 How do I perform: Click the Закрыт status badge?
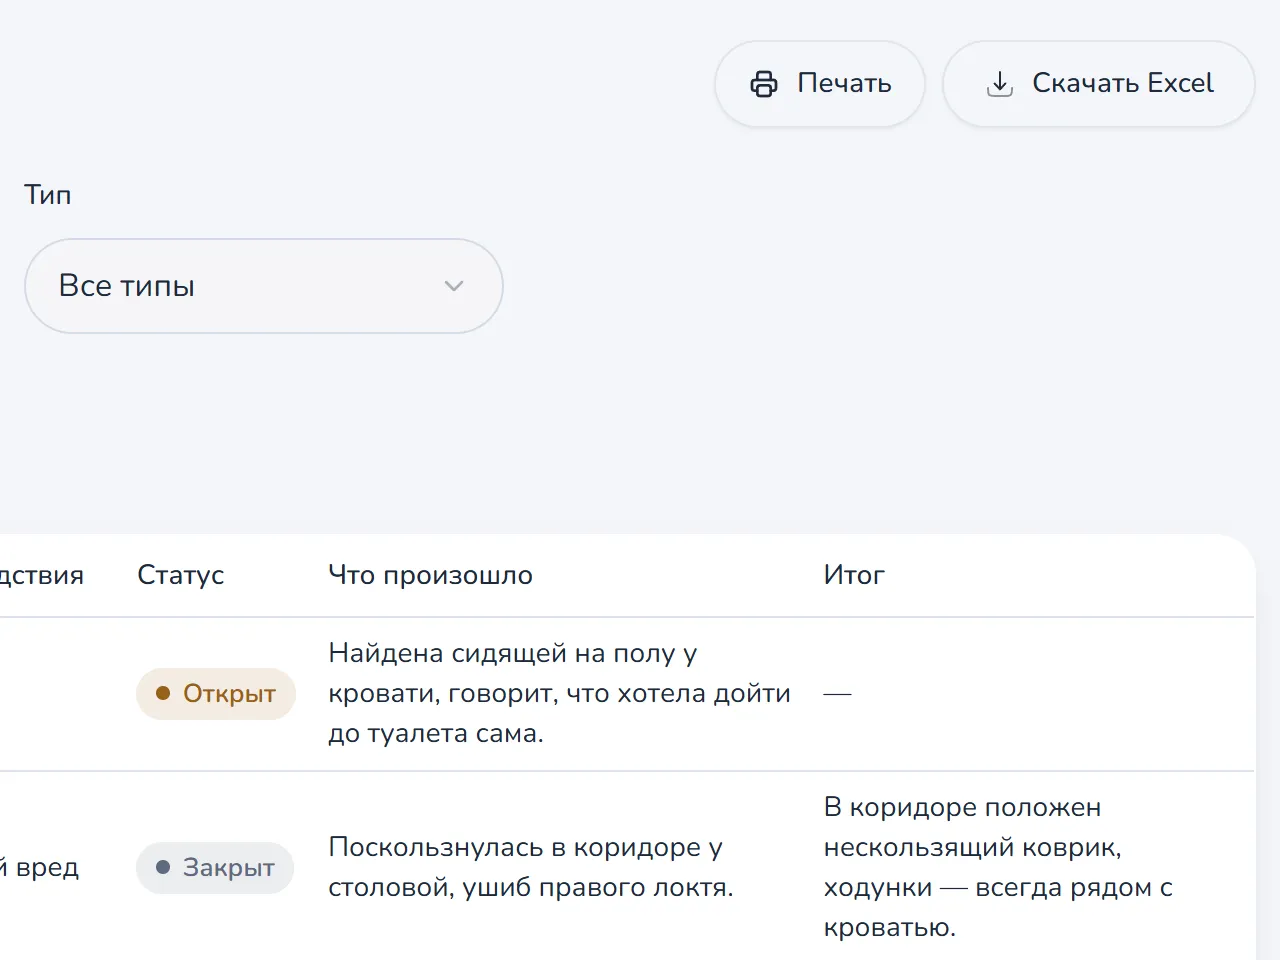(x=215, y=868)
